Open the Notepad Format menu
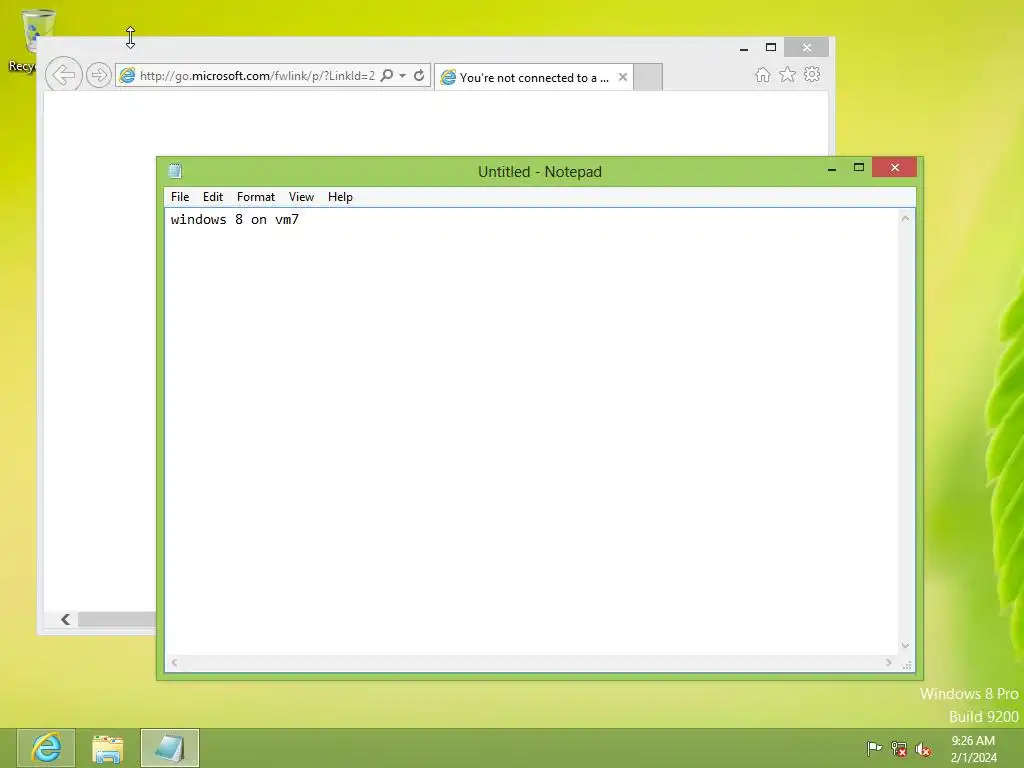1024x768 pixels. pos(255,197)
